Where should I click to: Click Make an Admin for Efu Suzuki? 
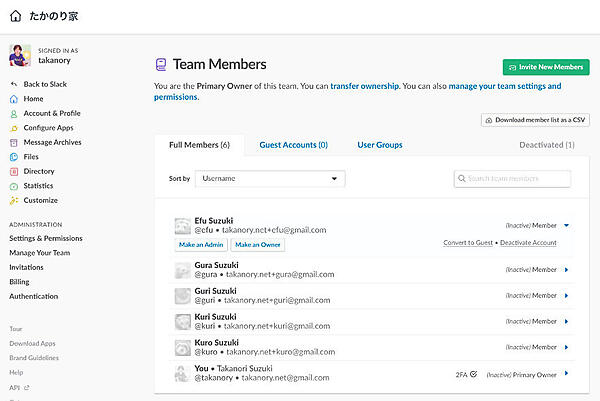click(201, 244)
